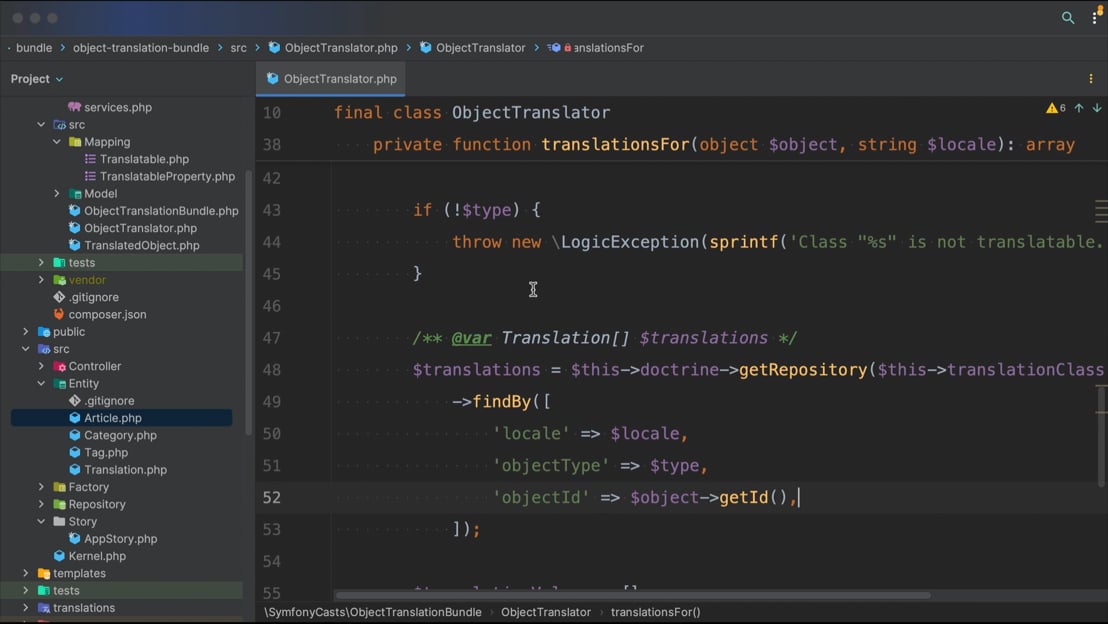This screenshot has width=1108, height=624.
Task: Collapse the Mapping folder
Action: (57, 142)
